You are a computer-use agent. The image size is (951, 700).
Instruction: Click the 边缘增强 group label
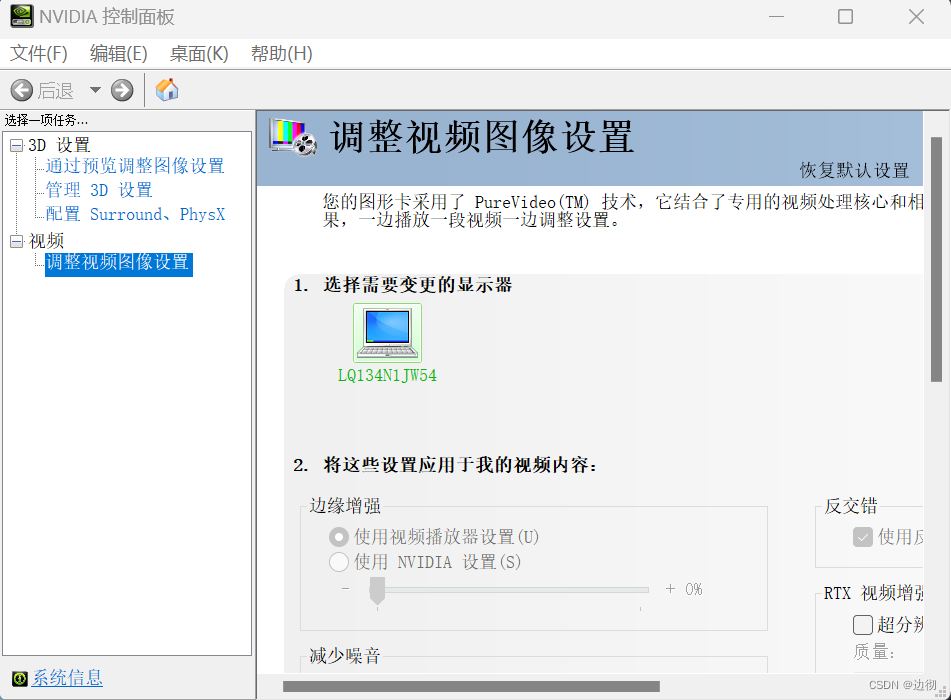tap(345, 506)
